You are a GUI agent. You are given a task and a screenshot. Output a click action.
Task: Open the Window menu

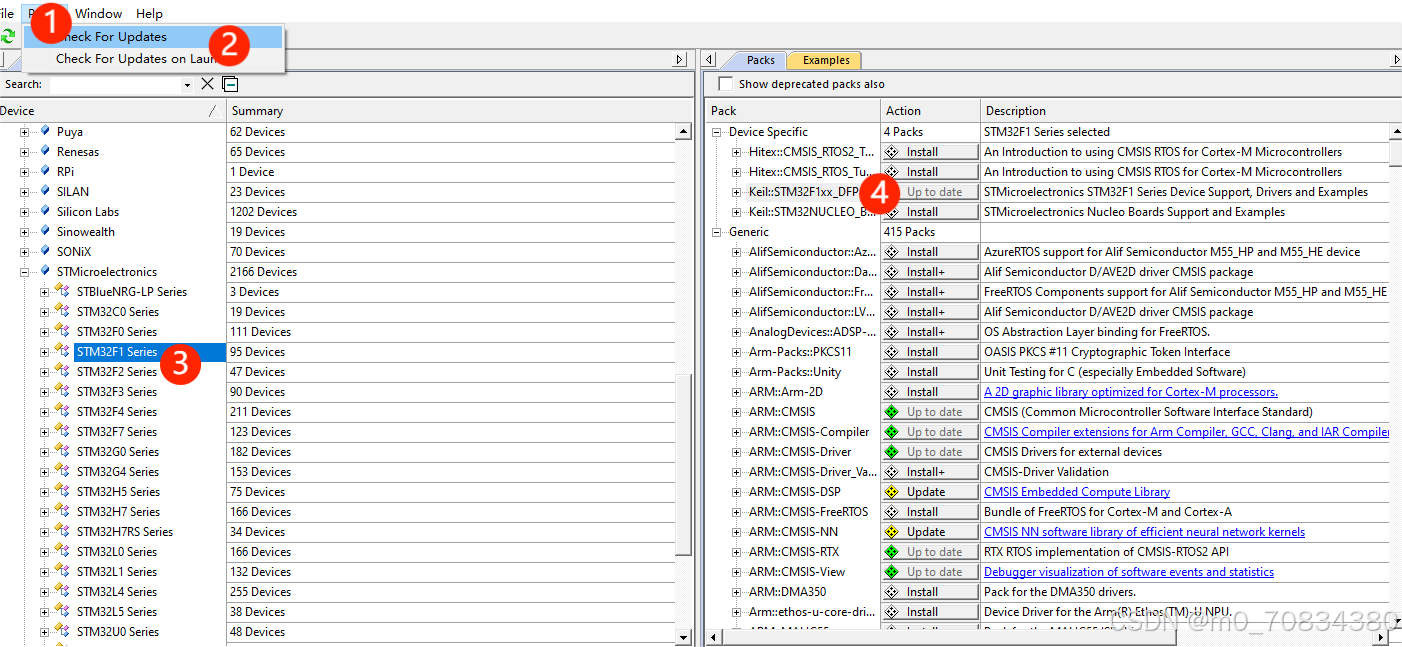click(x=99, y=13)
